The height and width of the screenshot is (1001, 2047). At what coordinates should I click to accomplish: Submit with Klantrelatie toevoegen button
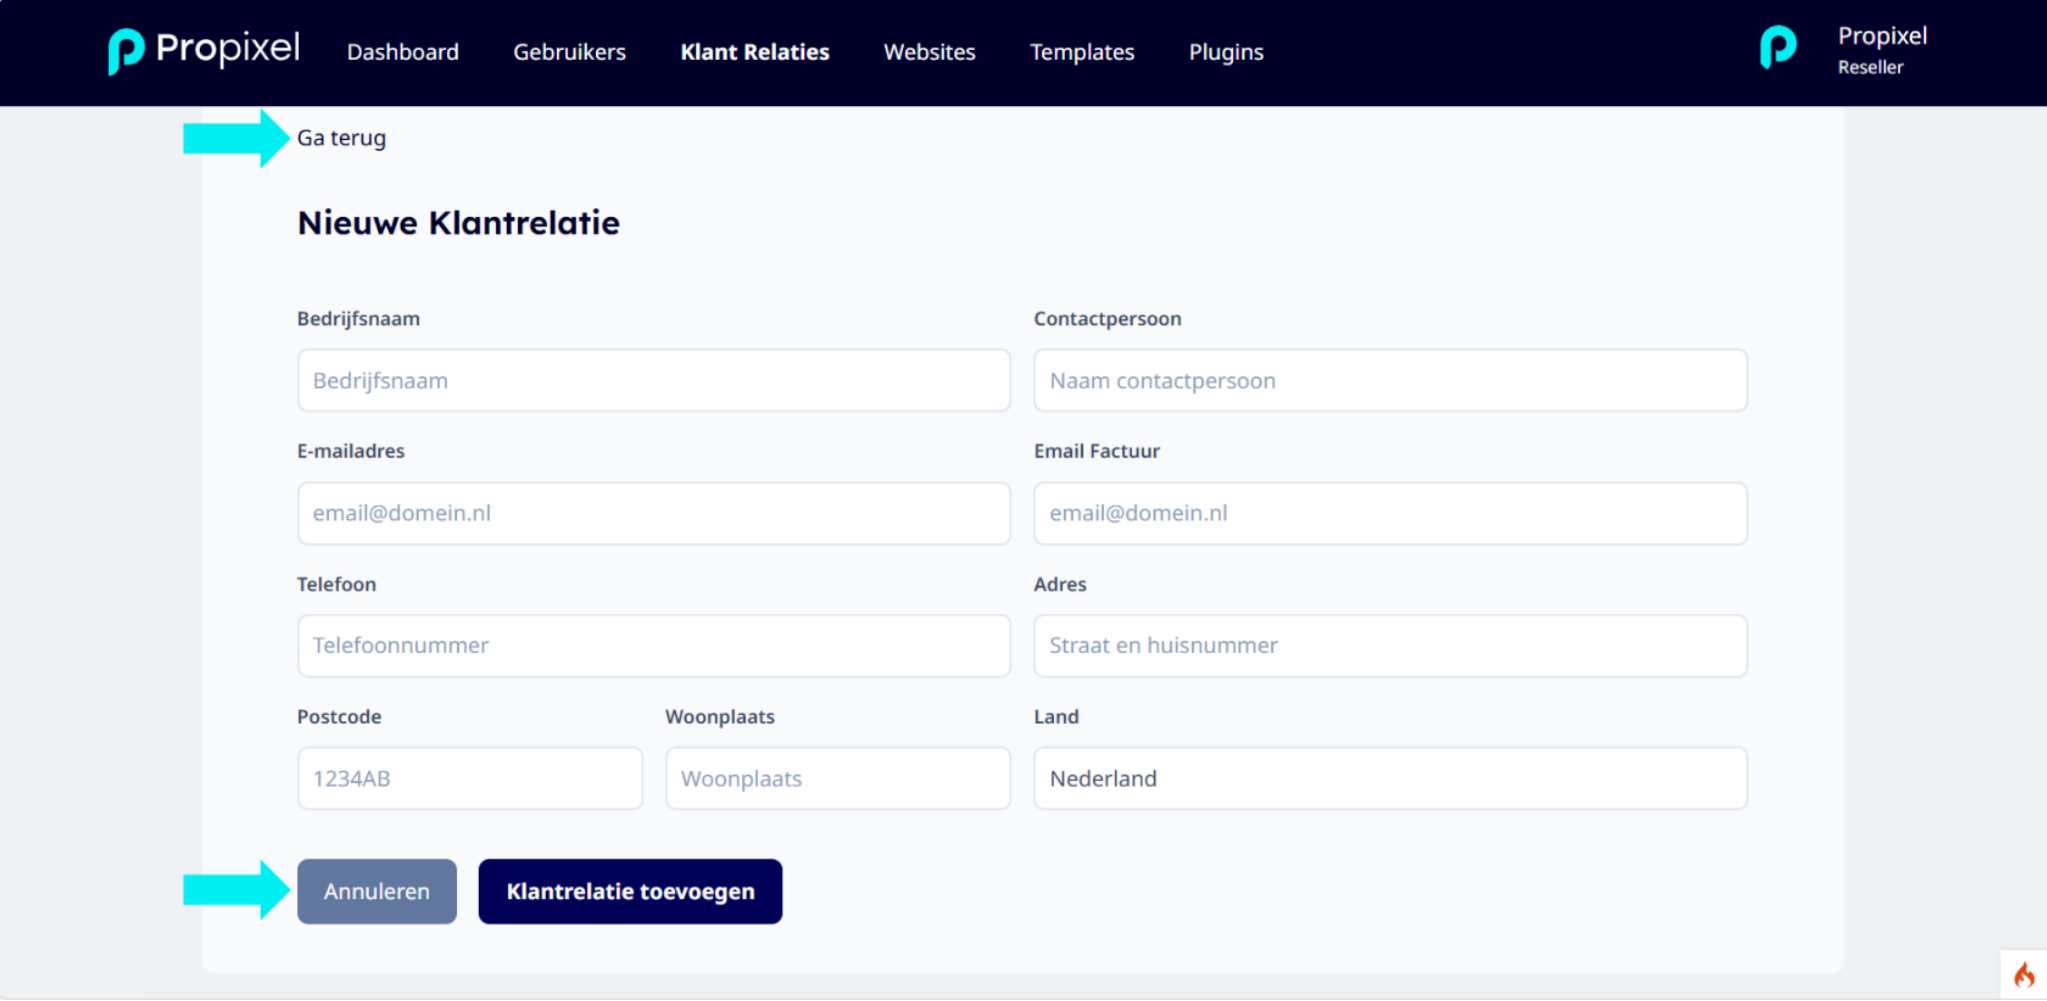[x=630, y=891]
